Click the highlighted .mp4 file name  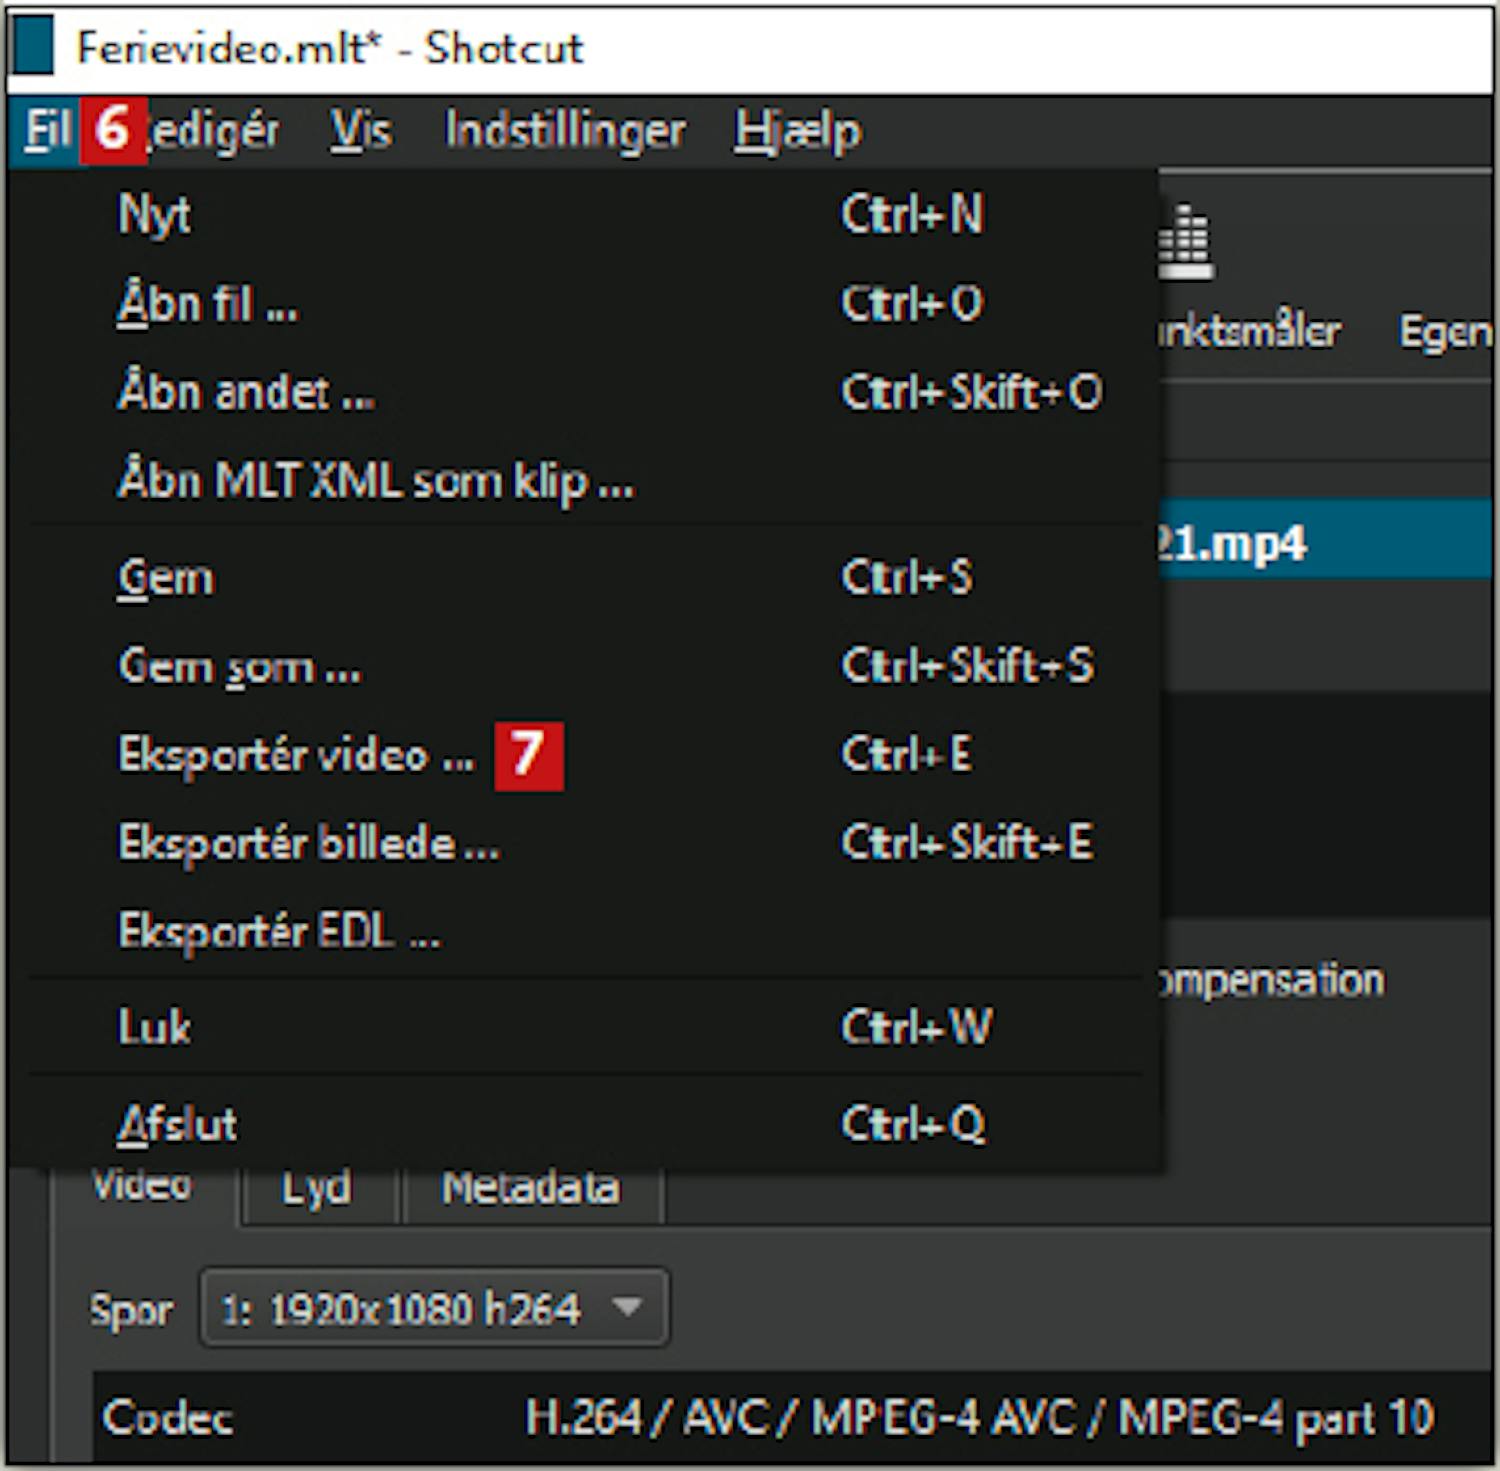pyautogui.click(x=1231, y=545)
